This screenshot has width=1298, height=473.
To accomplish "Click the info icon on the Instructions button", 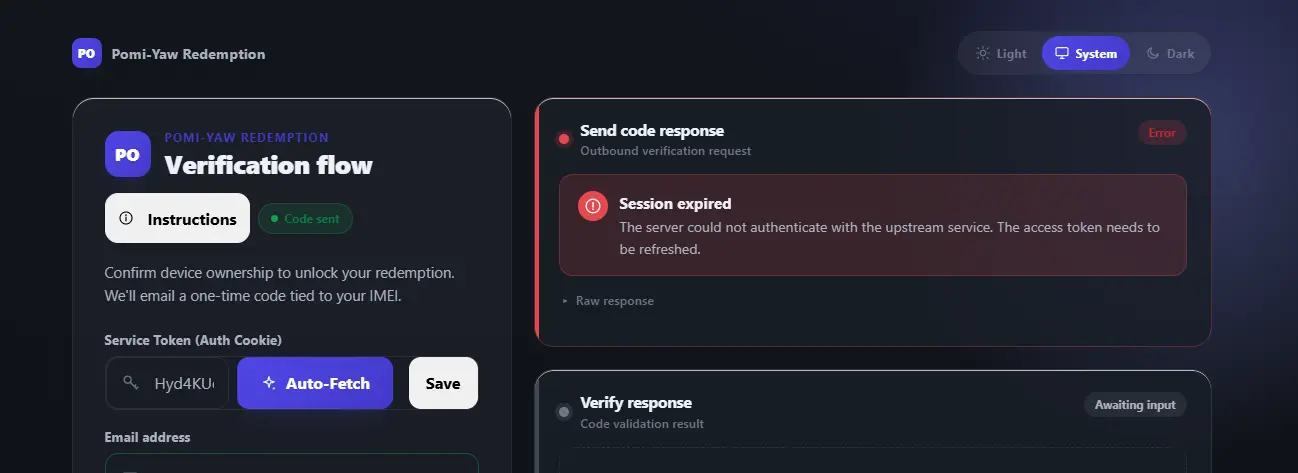I will pyautogui.click(x=126, y=218).
